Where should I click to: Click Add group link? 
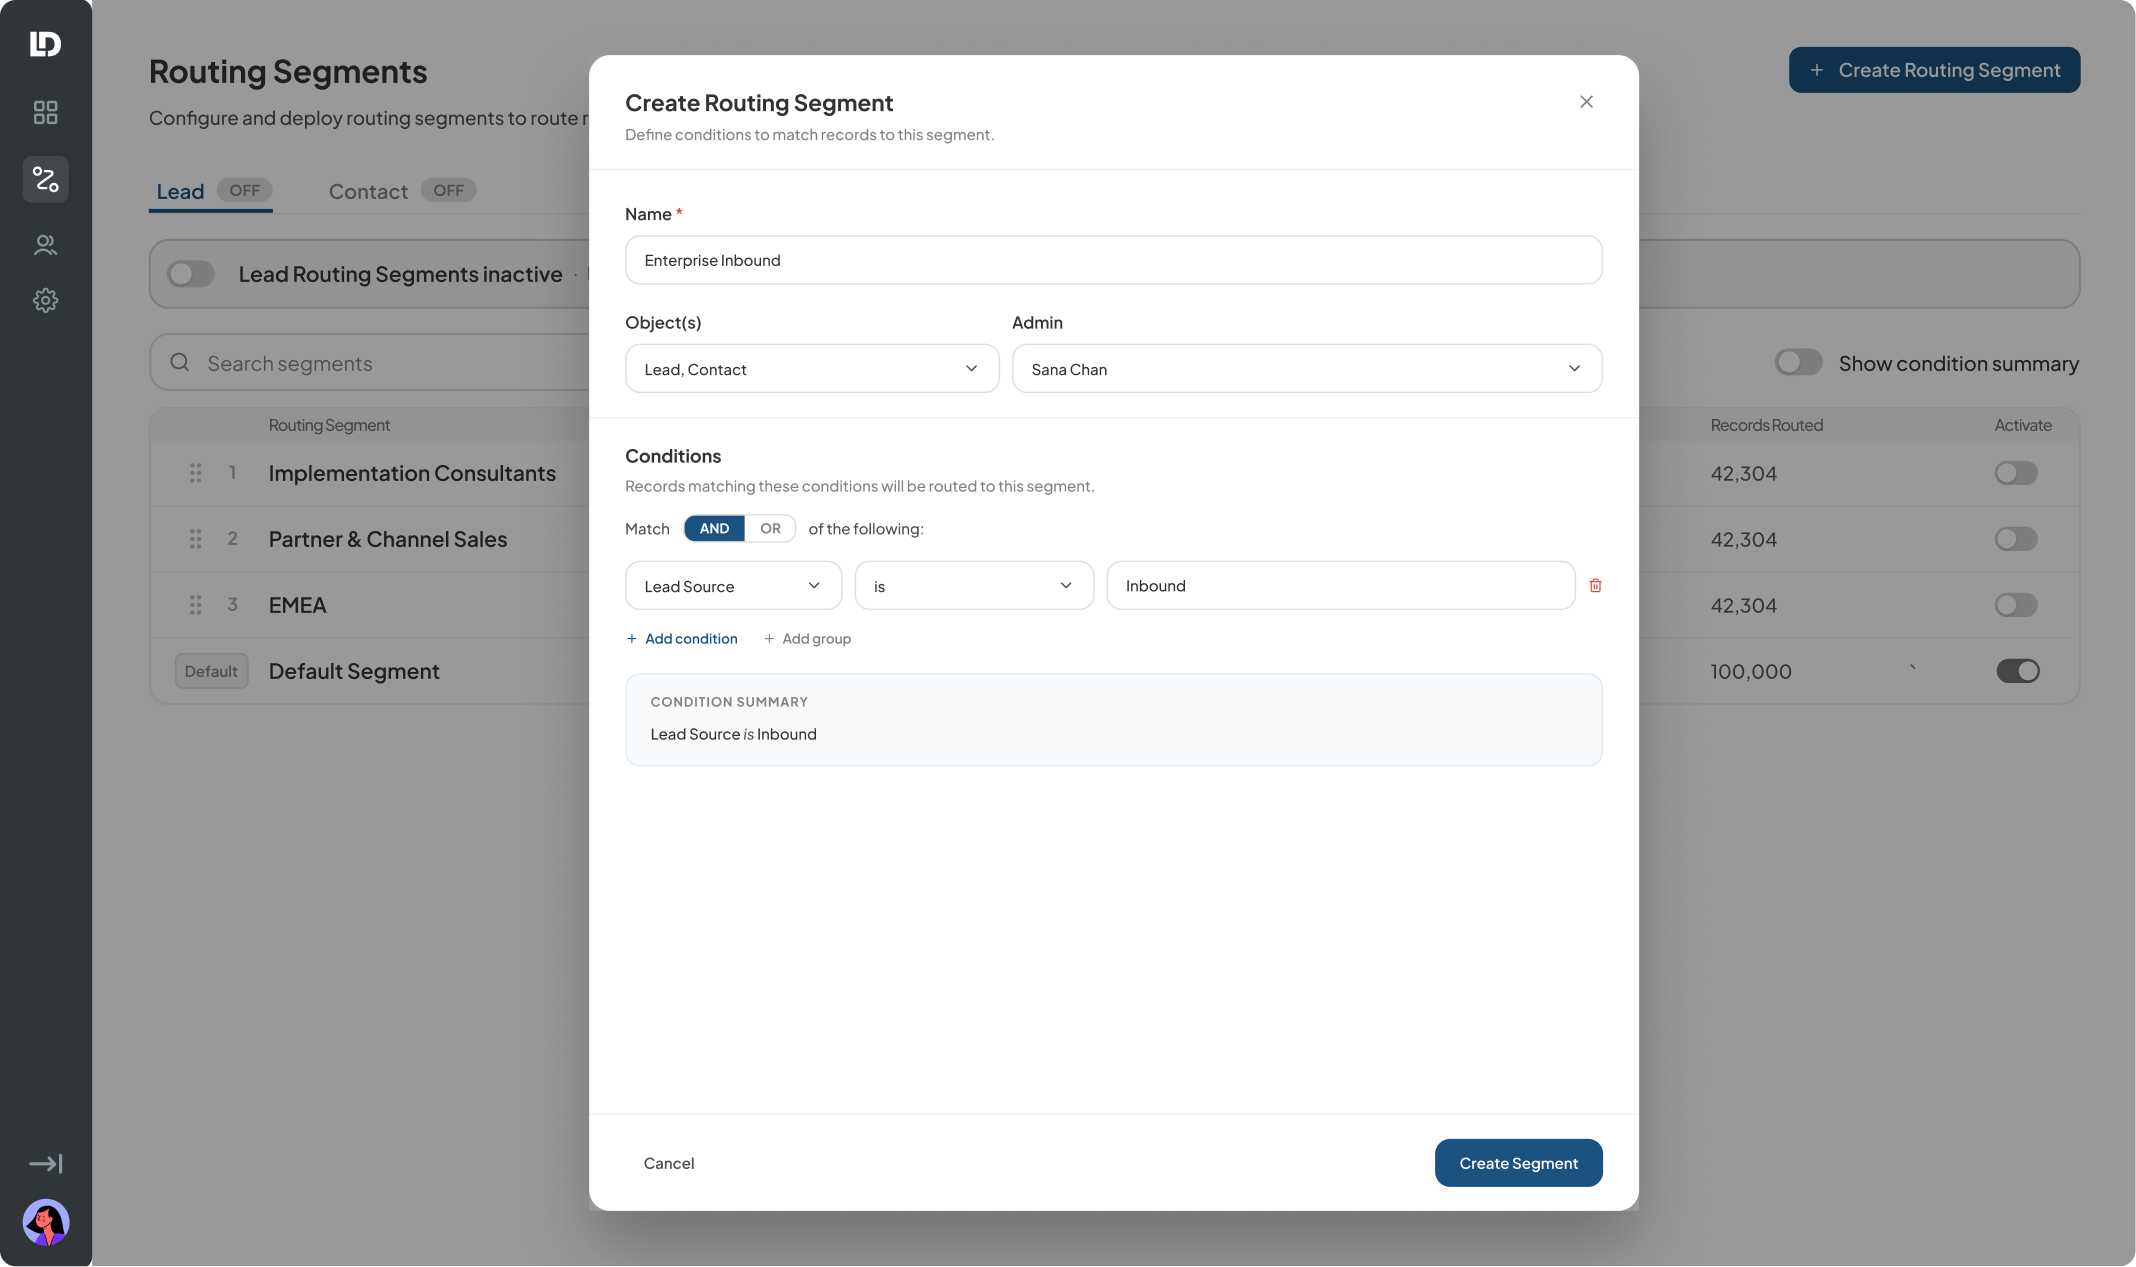coord(807,639)
